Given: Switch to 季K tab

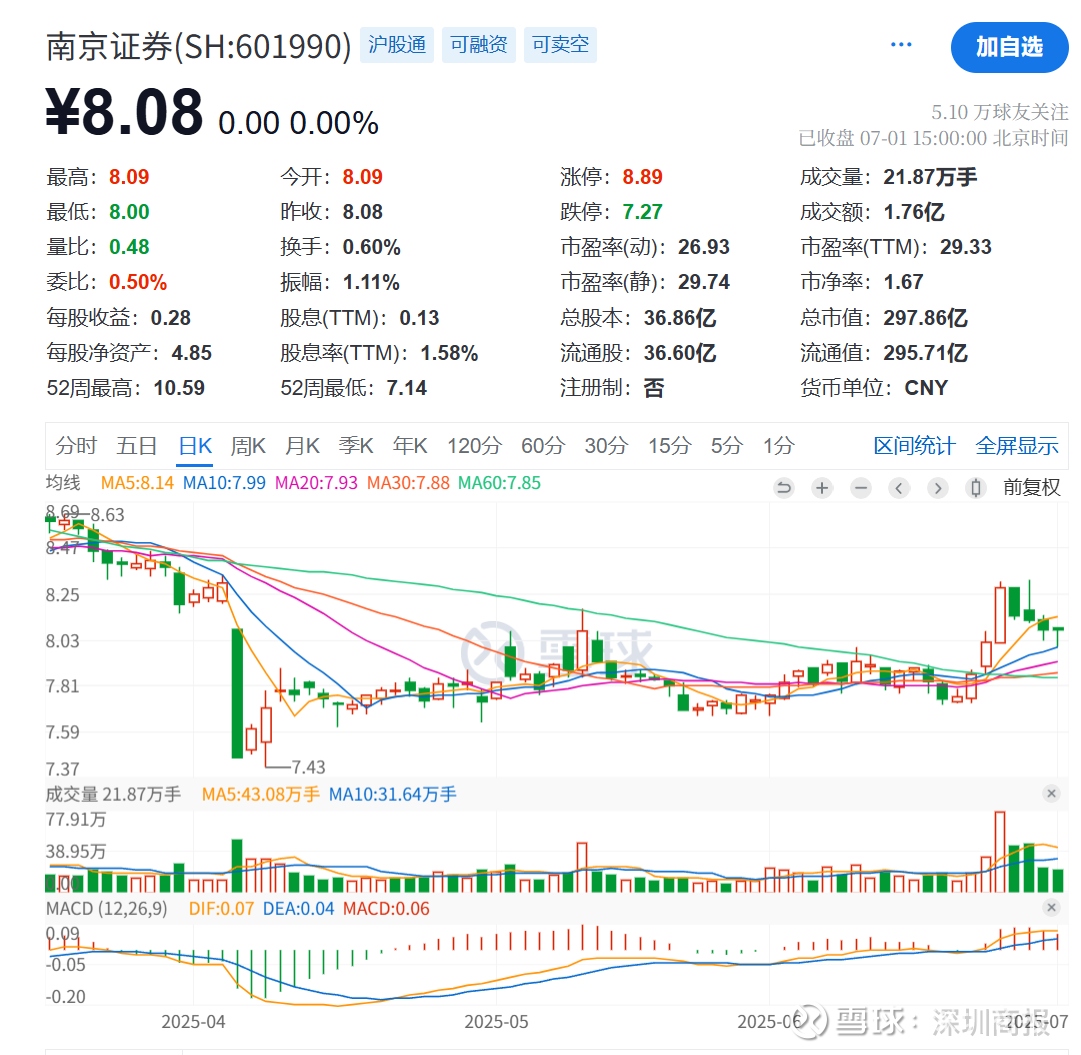Looking at the screenshot, I should (x=356, y=446).
